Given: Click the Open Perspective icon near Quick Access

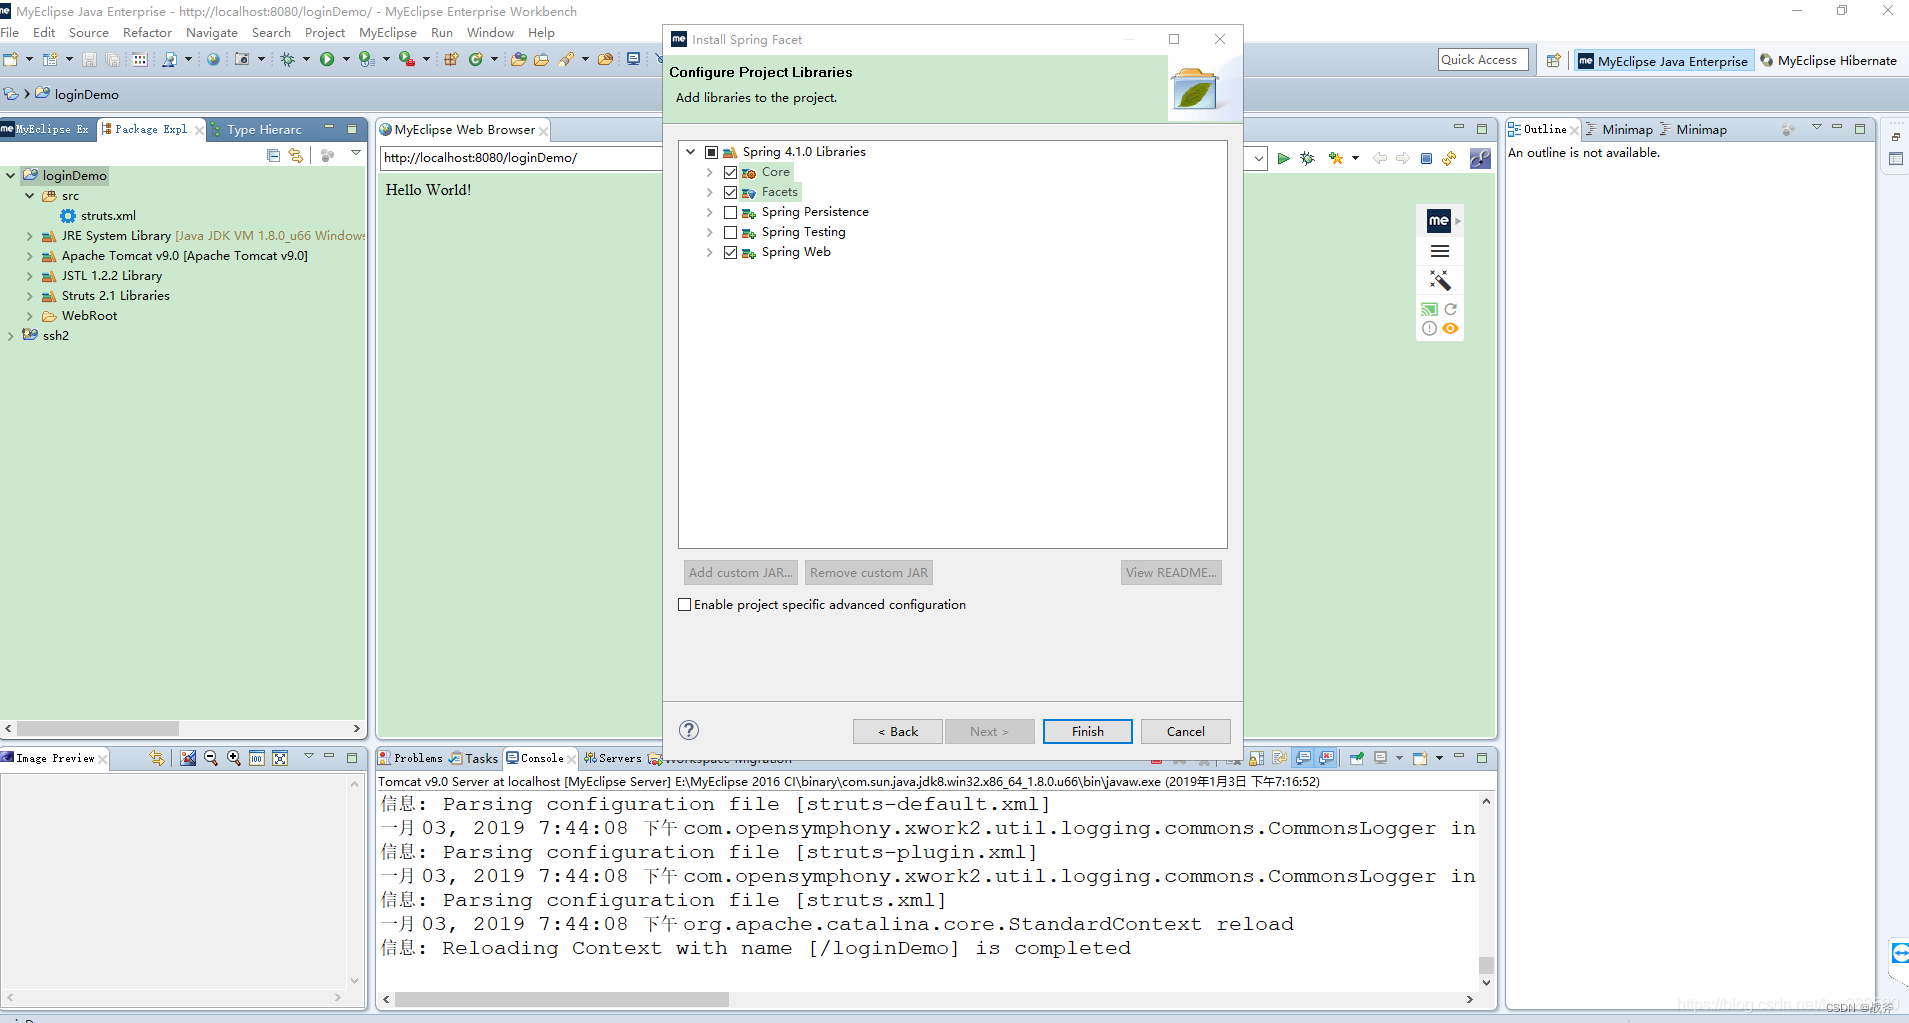Looking at the screenshot, I should click(1553, 60).
